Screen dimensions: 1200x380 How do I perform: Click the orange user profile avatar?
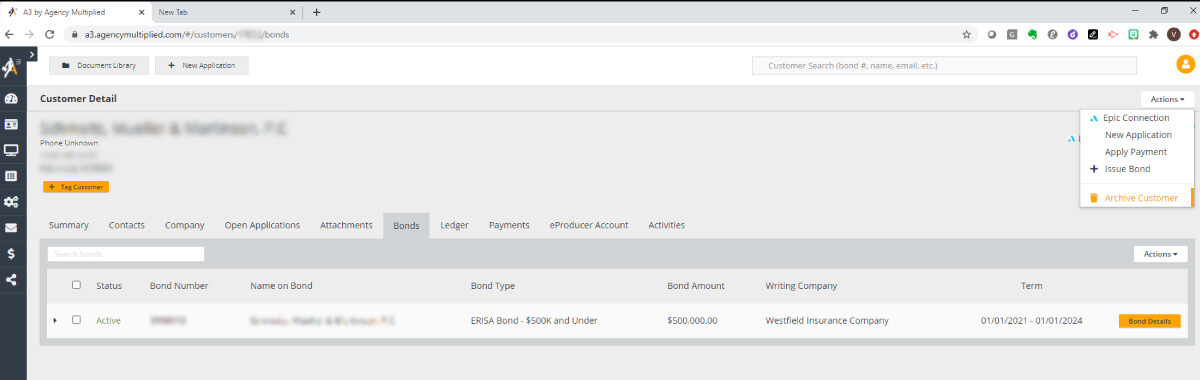1185,65
